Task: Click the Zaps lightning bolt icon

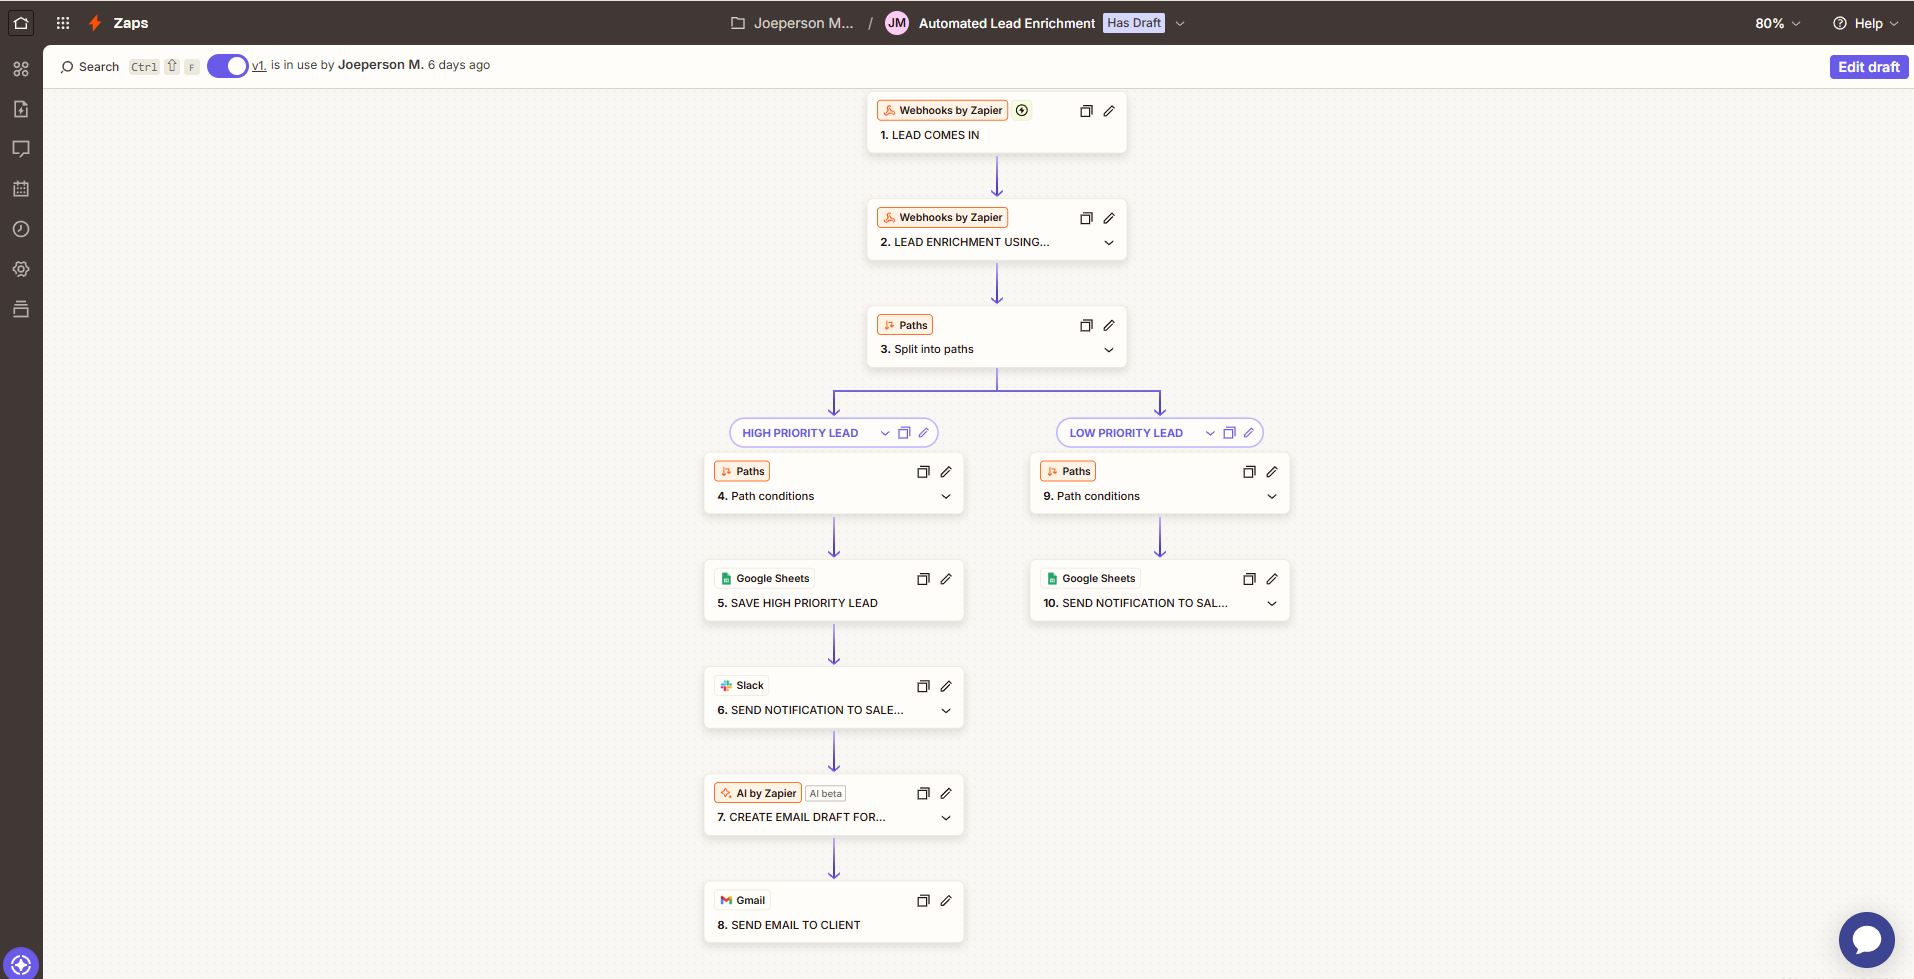Action: [x=95, y=23]
